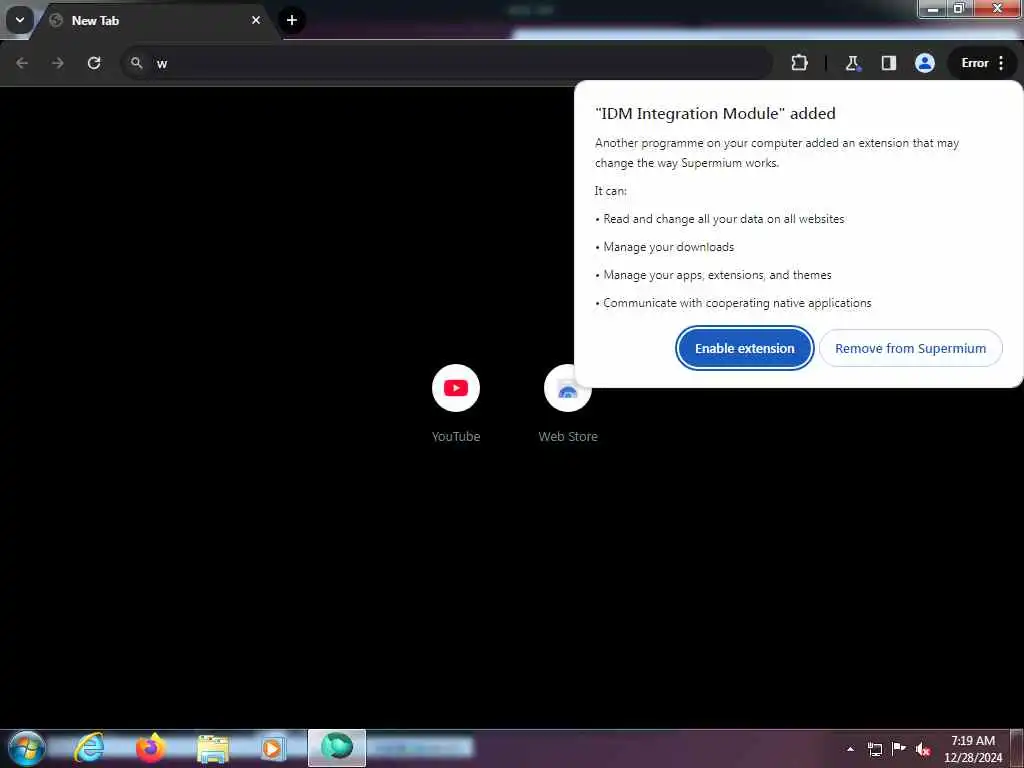
Task: Open the Web Store shortcut
Action: coord(568,404)
